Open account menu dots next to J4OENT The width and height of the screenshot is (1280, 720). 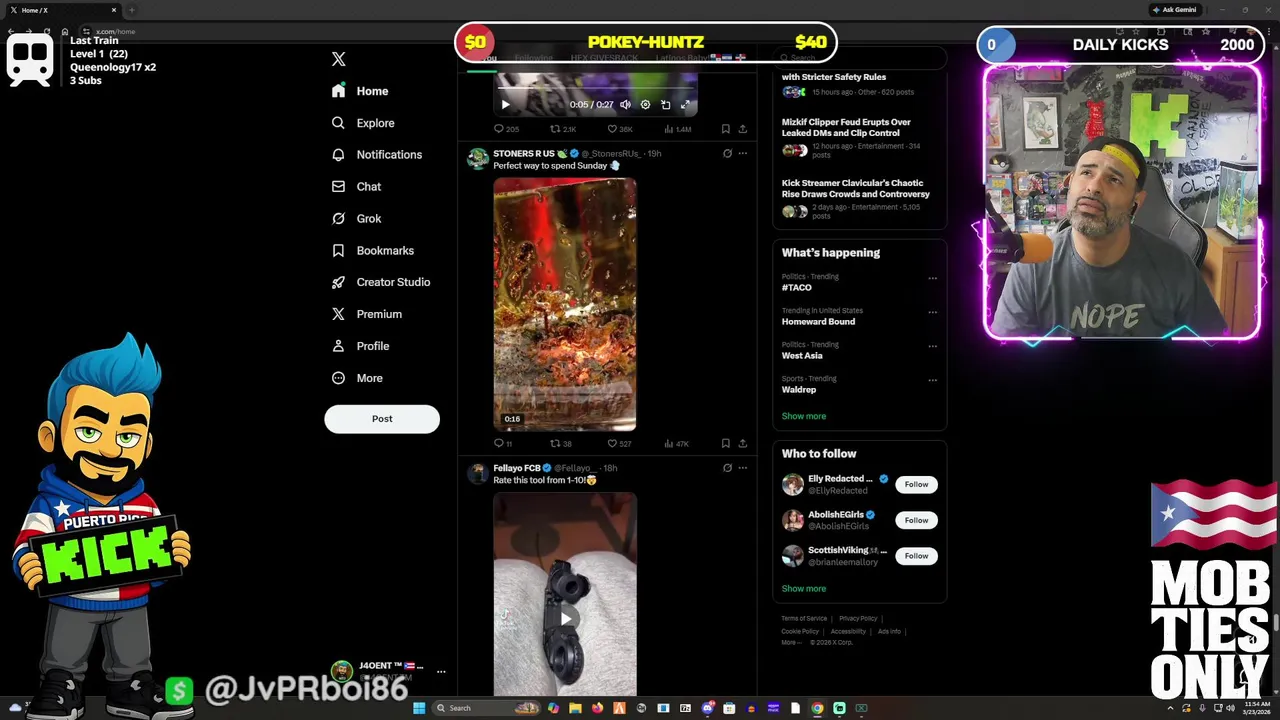pos(441,672)
